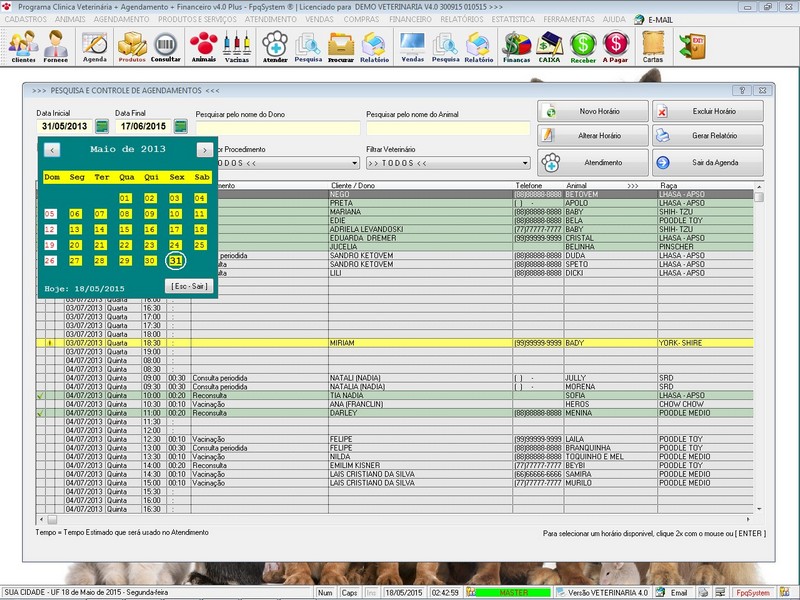Open the AGENDAMENTO menu
Image resolution: width=800 pixels, height=600 pixels.
click(x=121, y=19)
